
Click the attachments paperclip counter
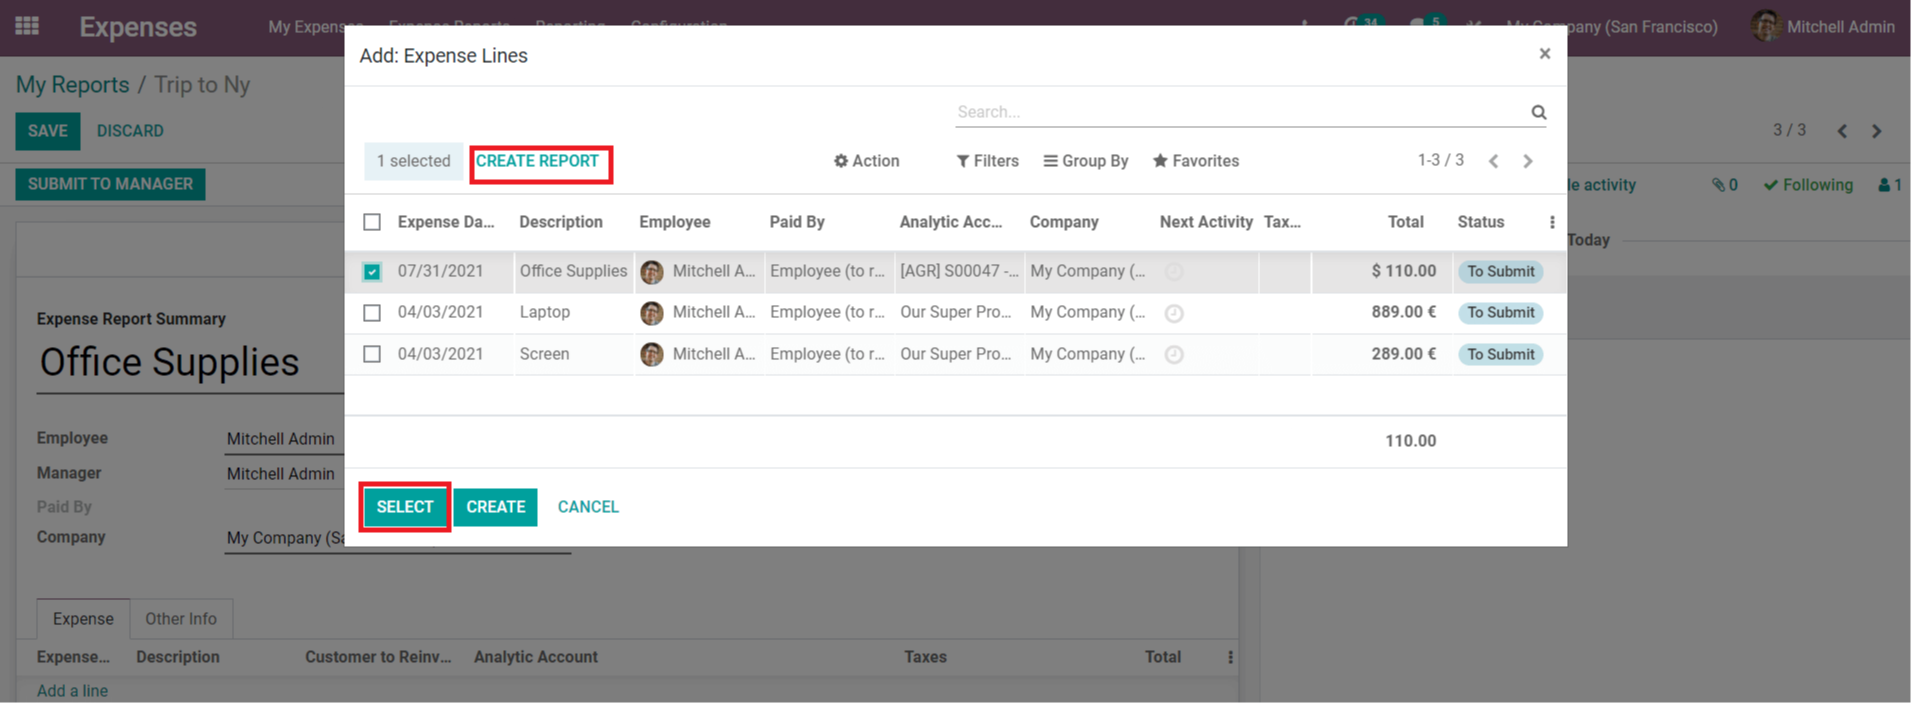[x=1725, y=185]
